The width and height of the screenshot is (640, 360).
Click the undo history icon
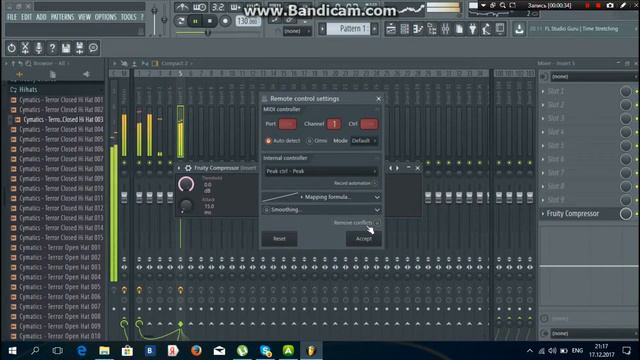point(12,48)
